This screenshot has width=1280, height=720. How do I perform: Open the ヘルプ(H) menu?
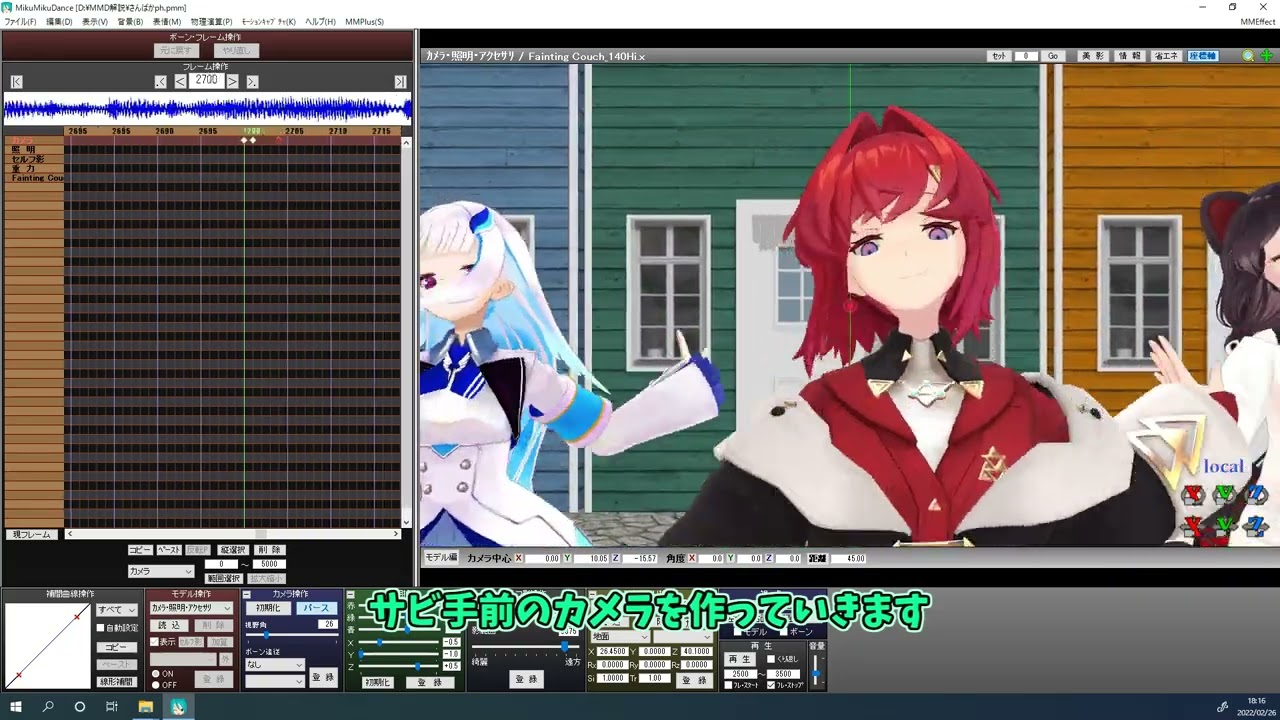click(x=320, y=22)
